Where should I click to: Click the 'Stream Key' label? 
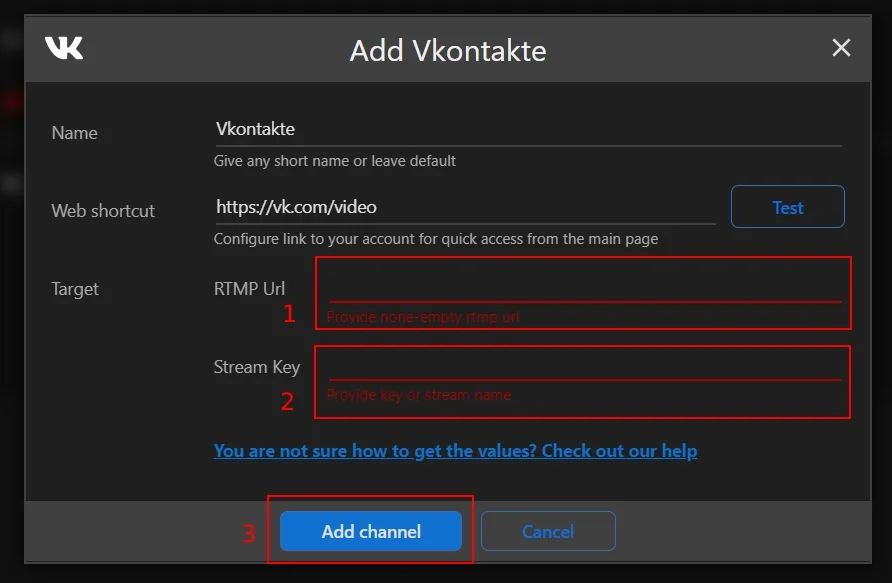click(257, 367)
